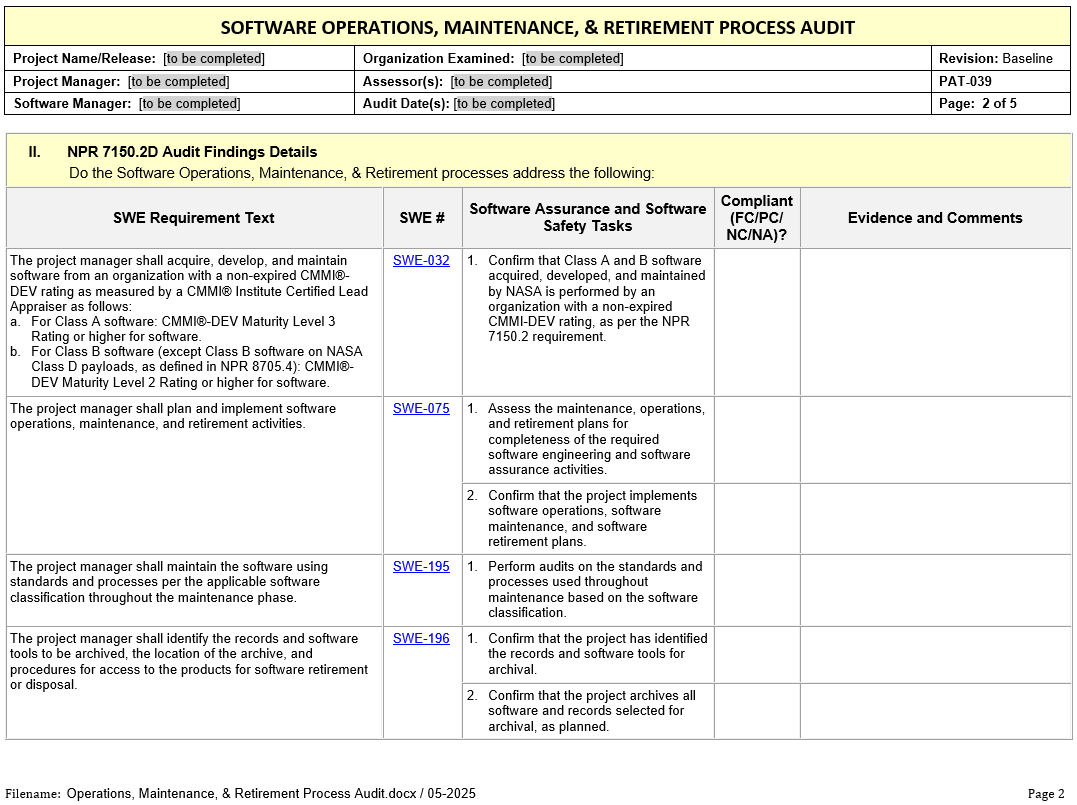
Task: Click the Organization Examined placeholder field
Action: pyautogui.click(x=573, y=59)
